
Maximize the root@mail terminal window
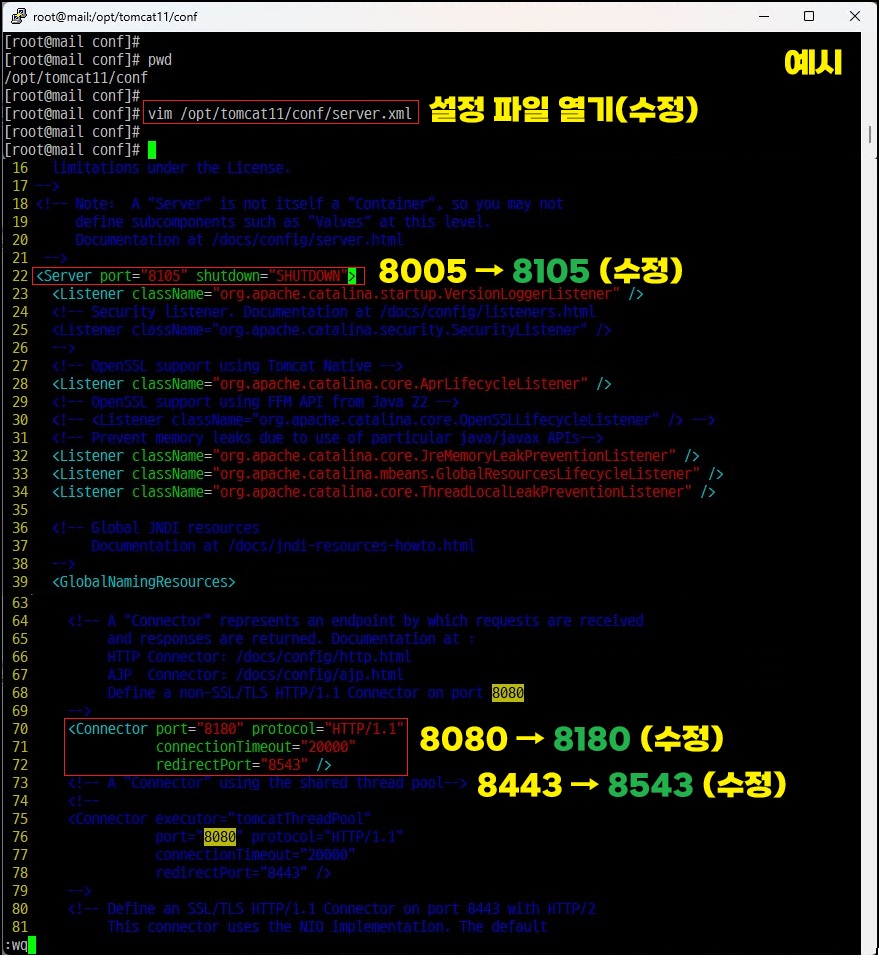[x=809, y=16]
